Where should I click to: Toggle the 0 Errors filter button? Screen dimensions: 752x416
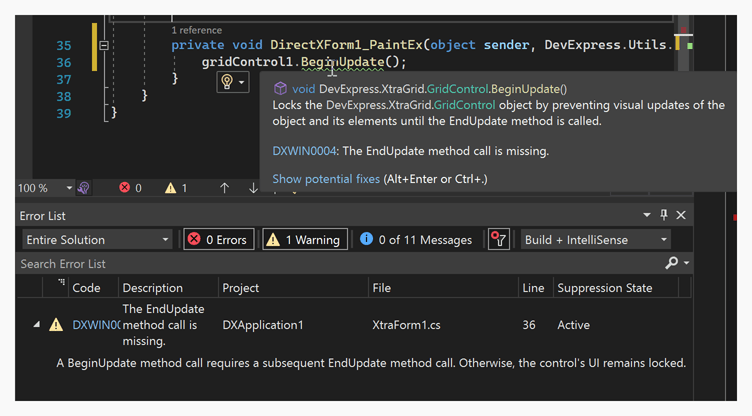click(219, 239)
